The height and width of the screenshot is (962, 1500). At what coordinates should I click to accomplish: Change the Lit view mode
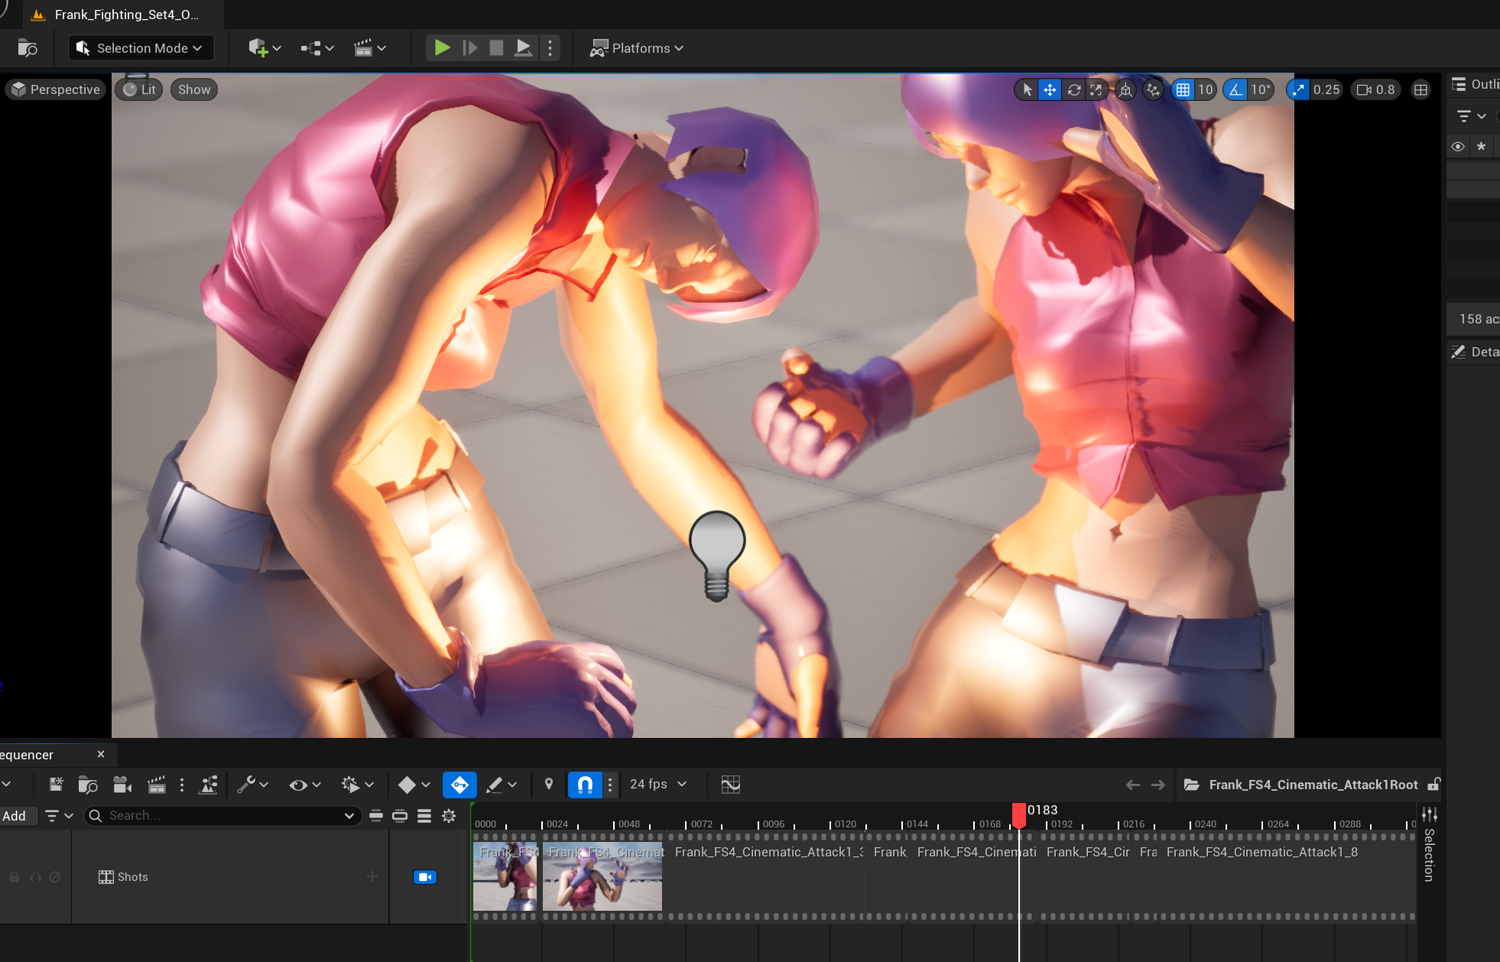(x=139, y=90)
